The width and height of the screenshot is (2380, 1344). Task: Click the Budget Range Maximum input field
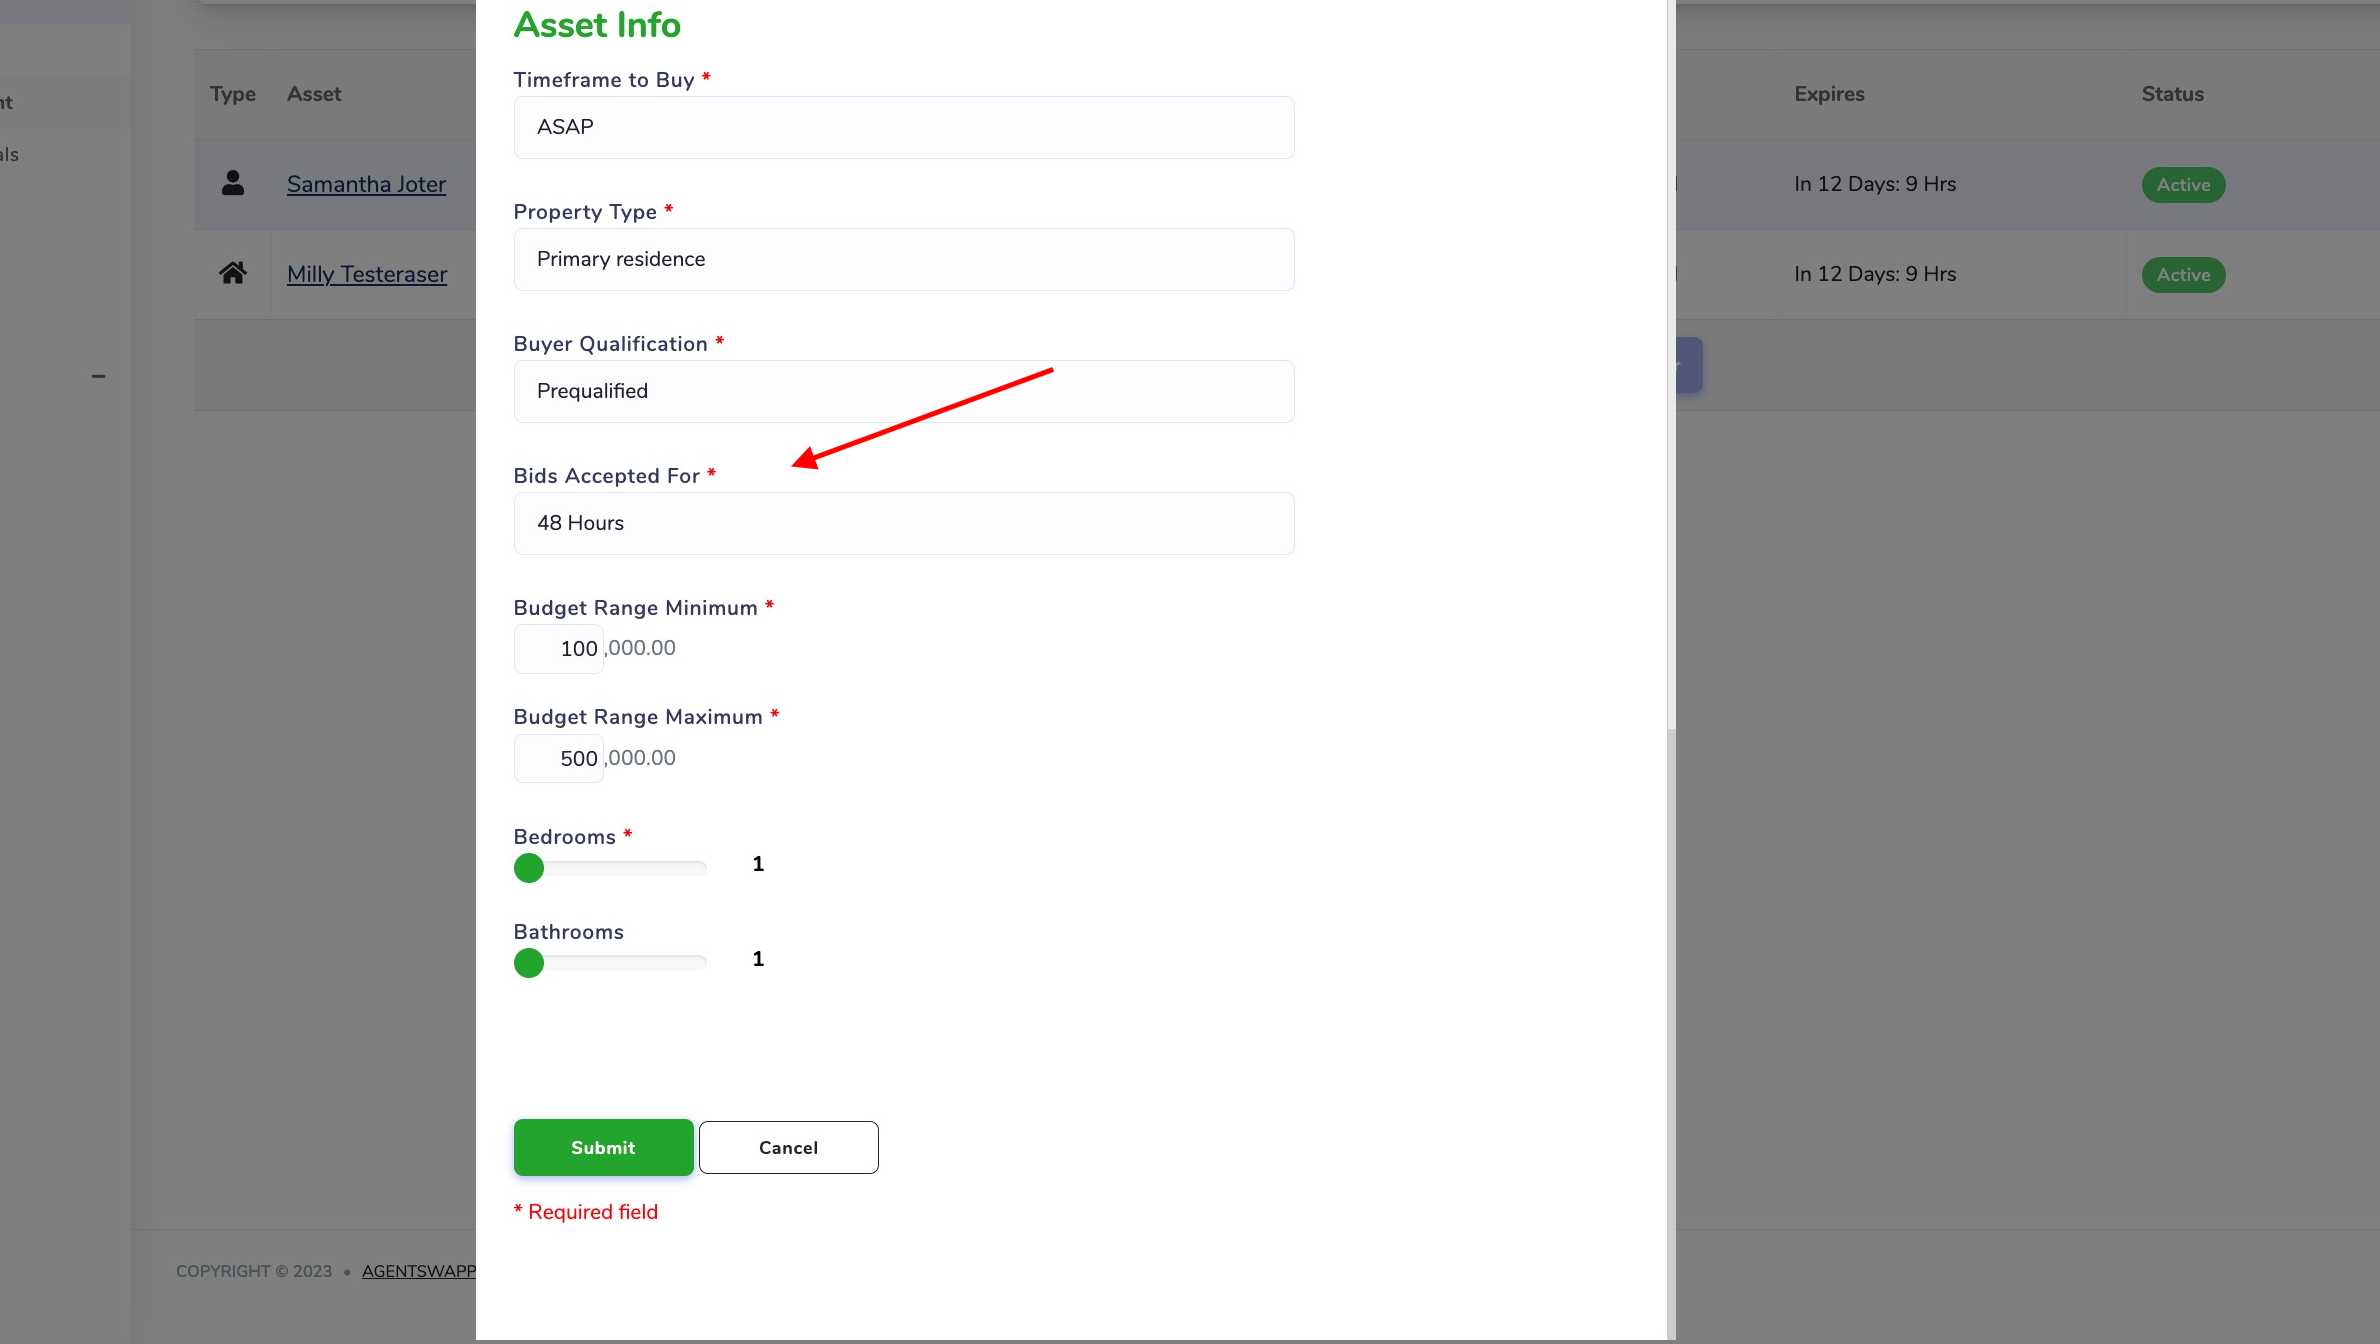559,759
